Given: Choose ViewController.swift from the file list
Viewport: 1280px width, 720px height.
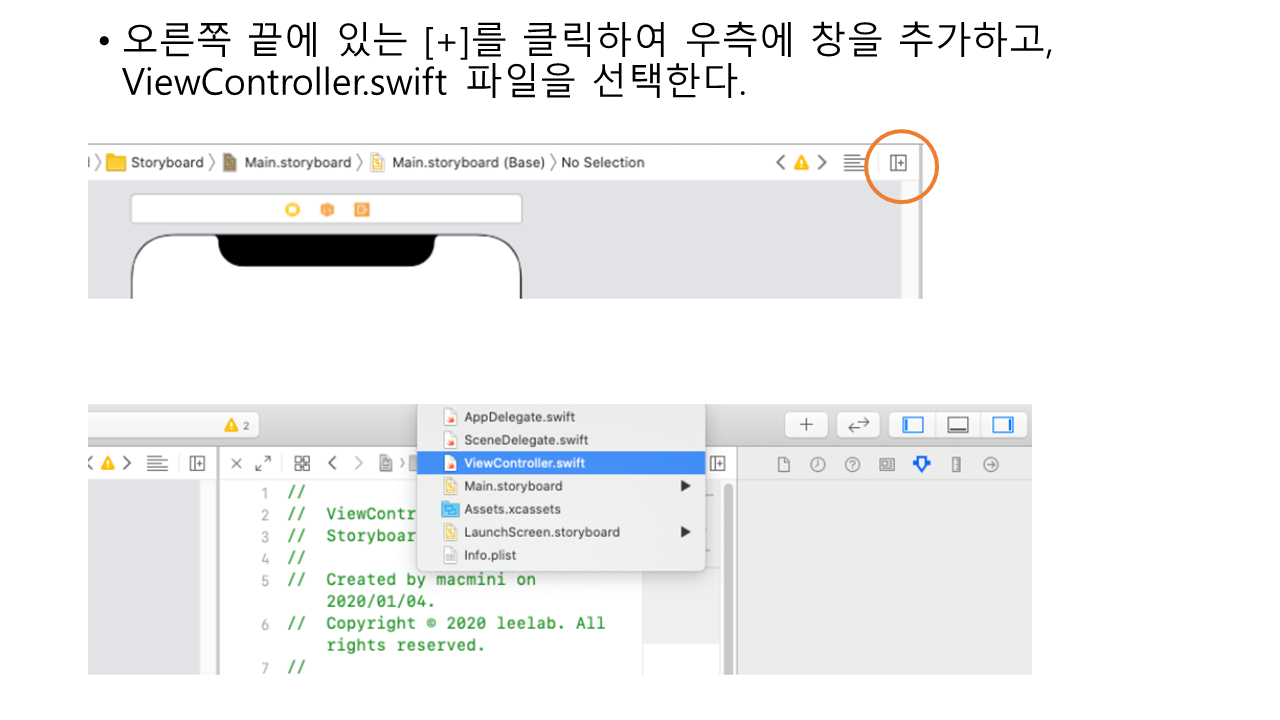Looking at the screenshot, I should tap(524, 463).
